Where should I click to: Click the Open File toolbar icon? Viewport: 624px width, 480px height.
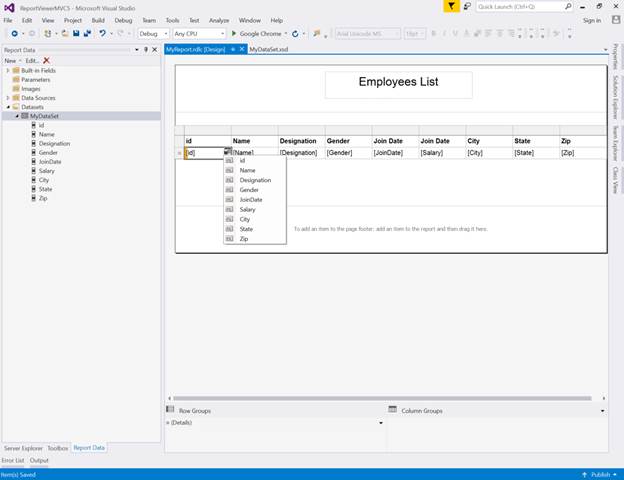click(65, 34)
